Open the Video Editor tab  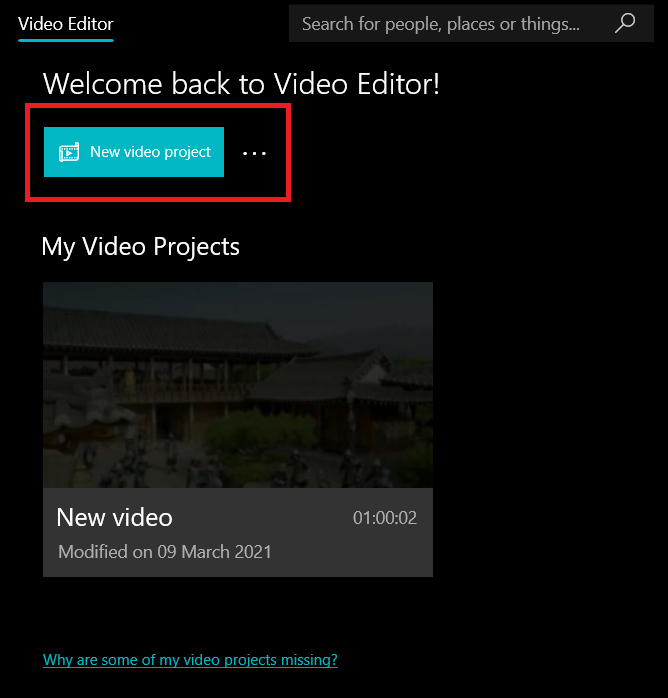click(x=66, y=24)
